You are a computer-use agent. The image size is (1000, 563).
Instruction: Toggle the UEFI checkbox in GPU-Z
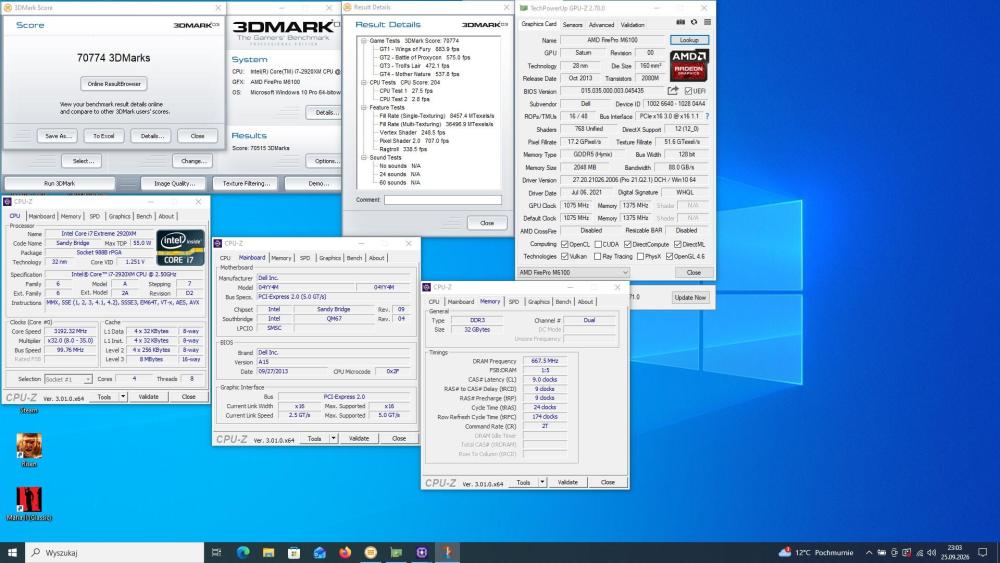688,91
